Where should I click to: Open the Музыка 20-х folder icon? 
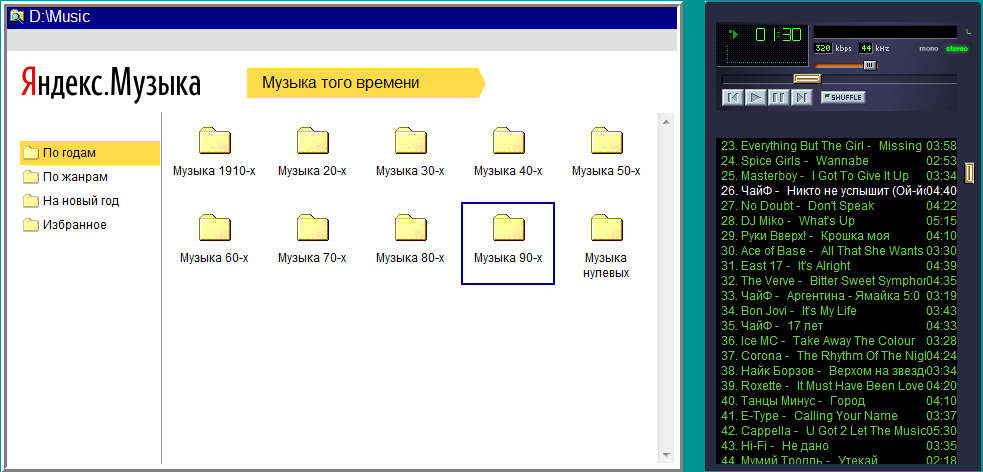(312, 141)
